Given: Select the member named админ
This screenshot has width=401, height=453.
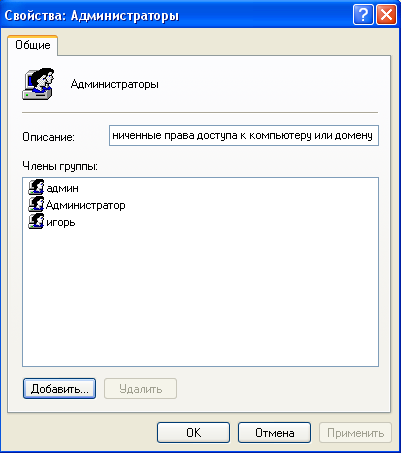Looking at the screenshot, I should click(x=63, y=188).
